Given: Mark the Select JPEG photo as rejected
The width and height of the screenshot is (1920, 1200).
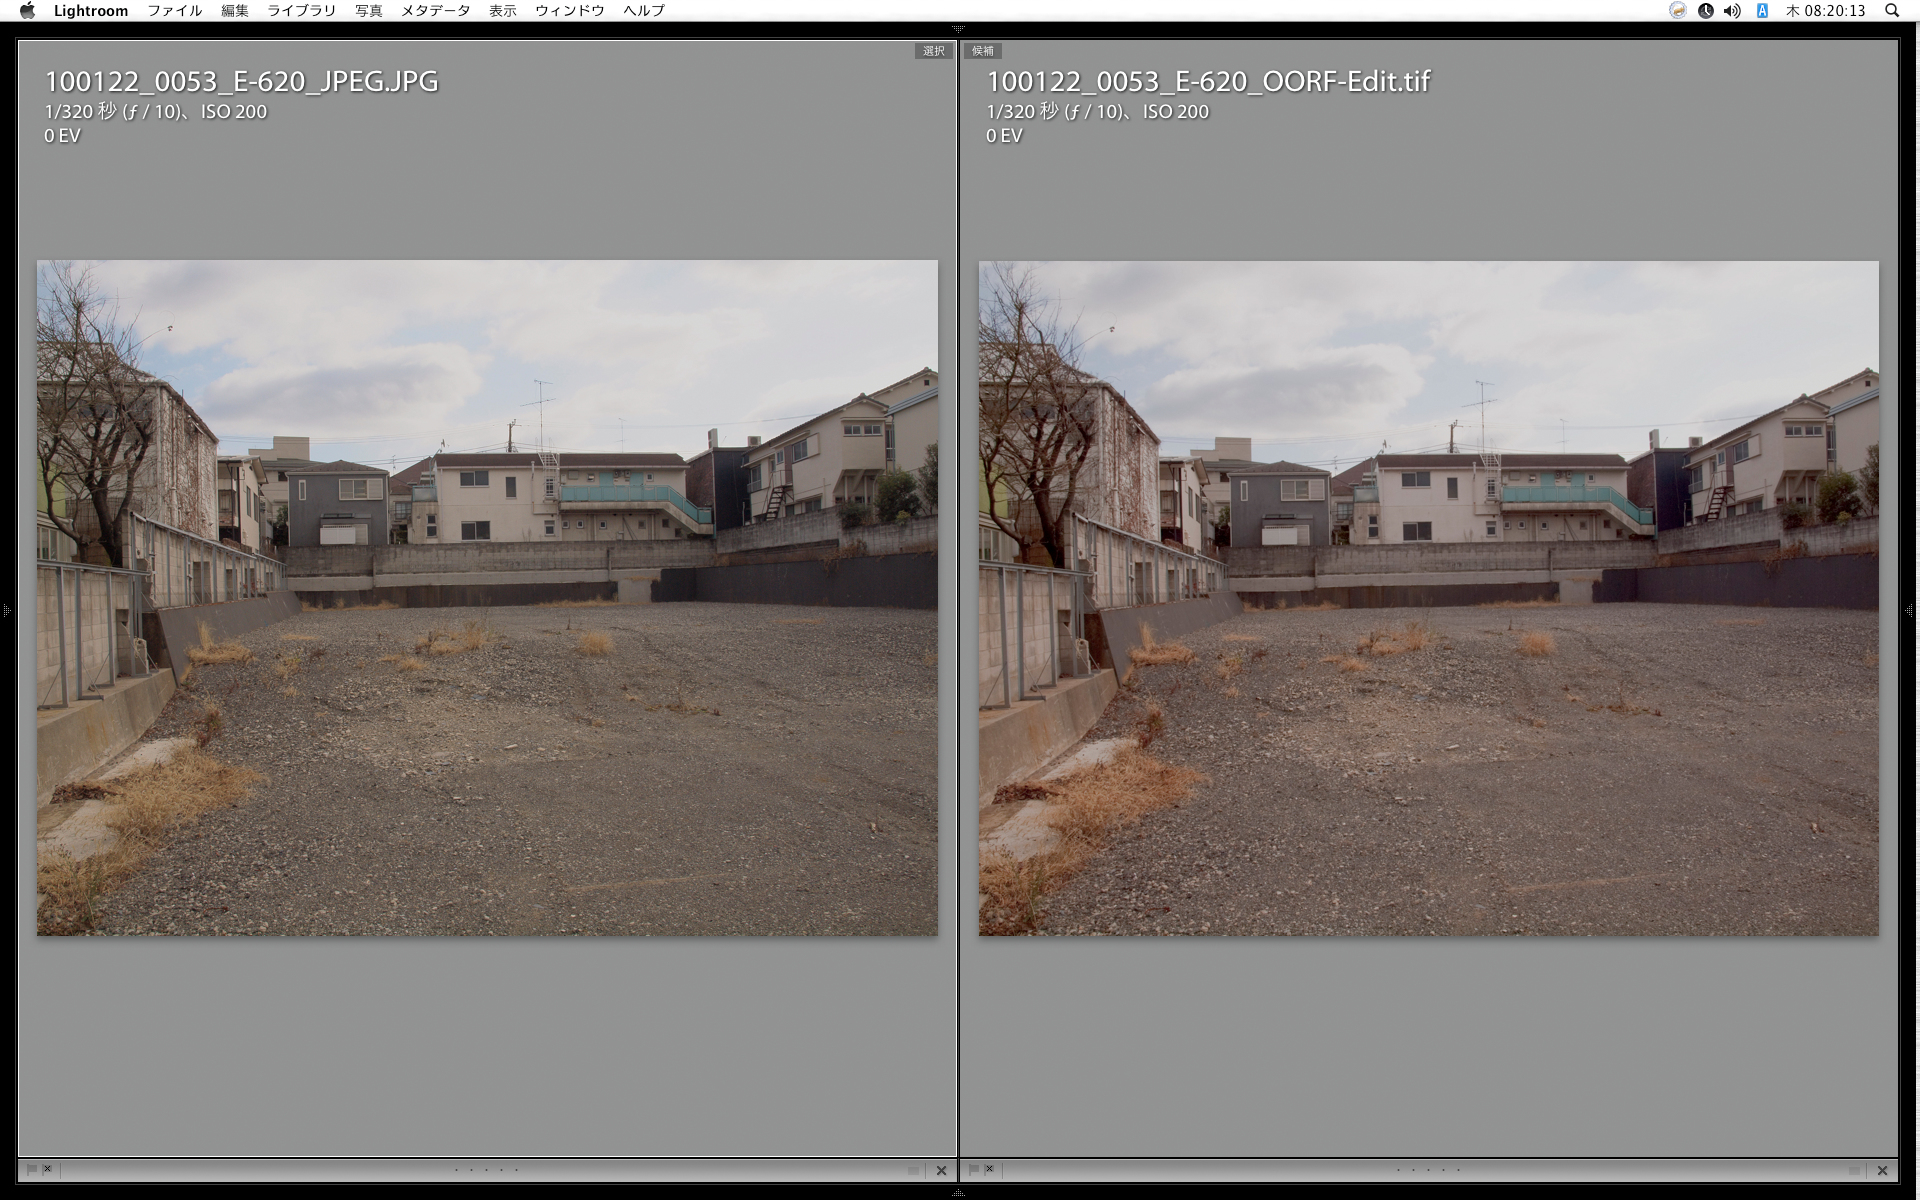Looking at the screenshot, I should point(47,1169).
